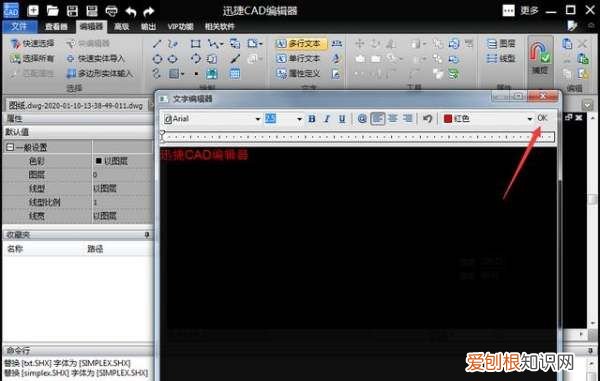
Task: Click the undo icon in text editor
Action: [427, 119]
